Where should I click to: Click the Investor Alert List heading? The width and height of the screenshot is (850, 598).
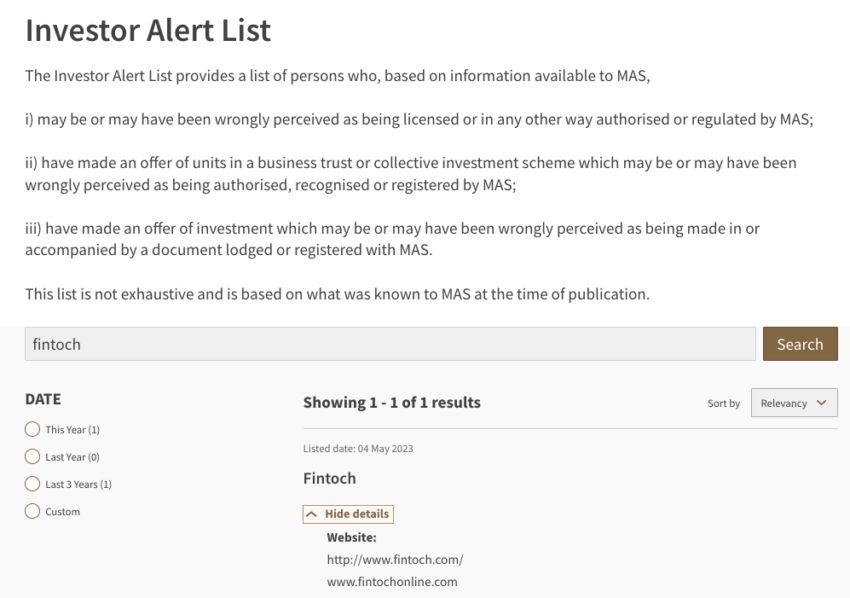coord(148,30)
